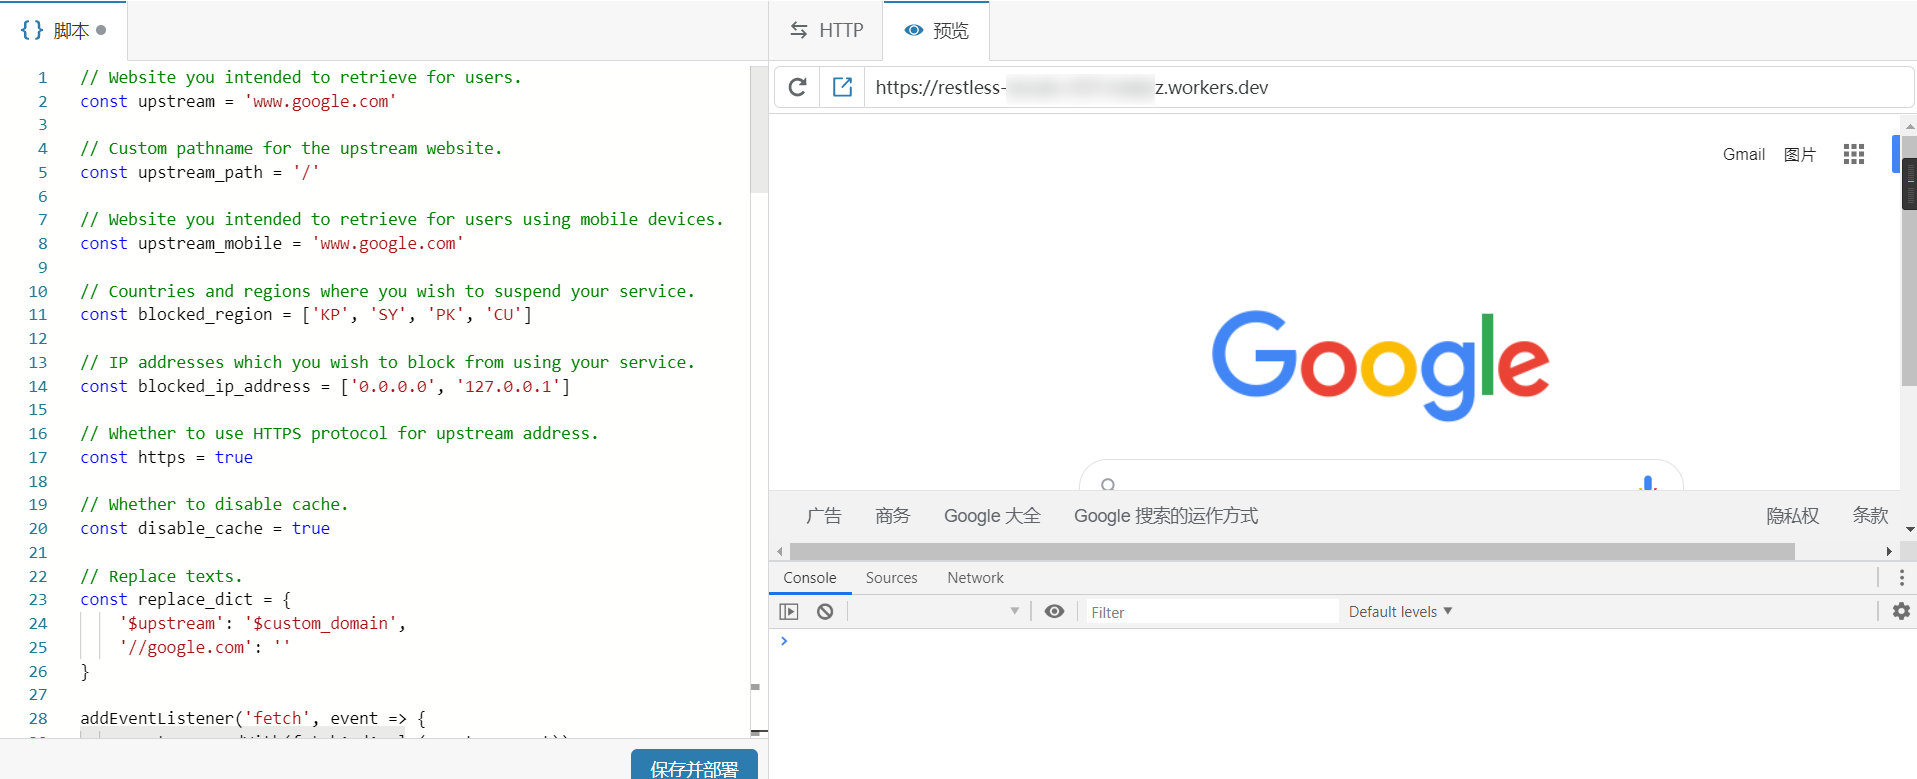Click the preview vertical scrollbar thumb
This screenshot has width=1917, height=779.
click(1909, 261)
